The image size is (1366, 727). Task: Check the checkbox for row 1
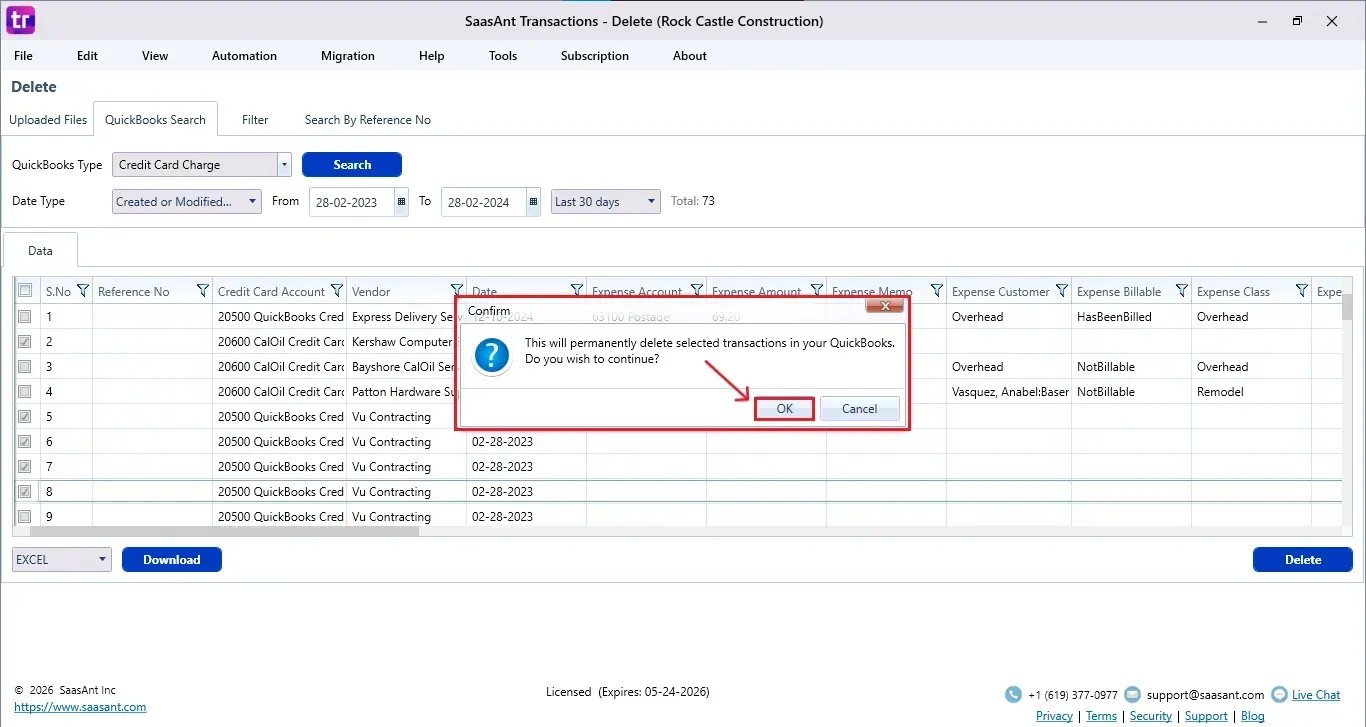(x=25, y=316)
